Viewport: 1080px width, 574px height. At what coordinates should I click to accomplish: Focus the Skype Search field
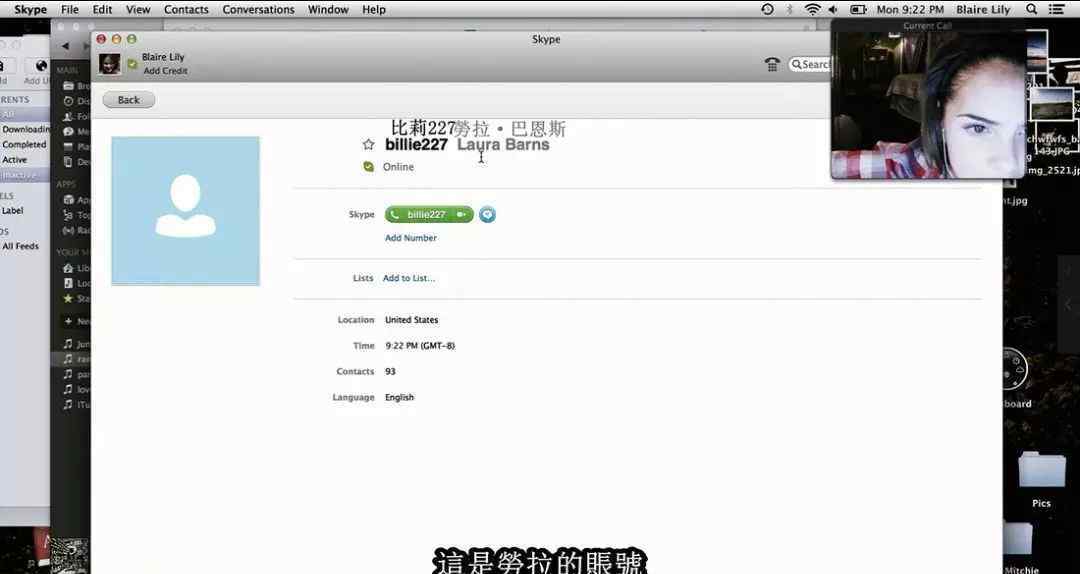tap(809, 64)
